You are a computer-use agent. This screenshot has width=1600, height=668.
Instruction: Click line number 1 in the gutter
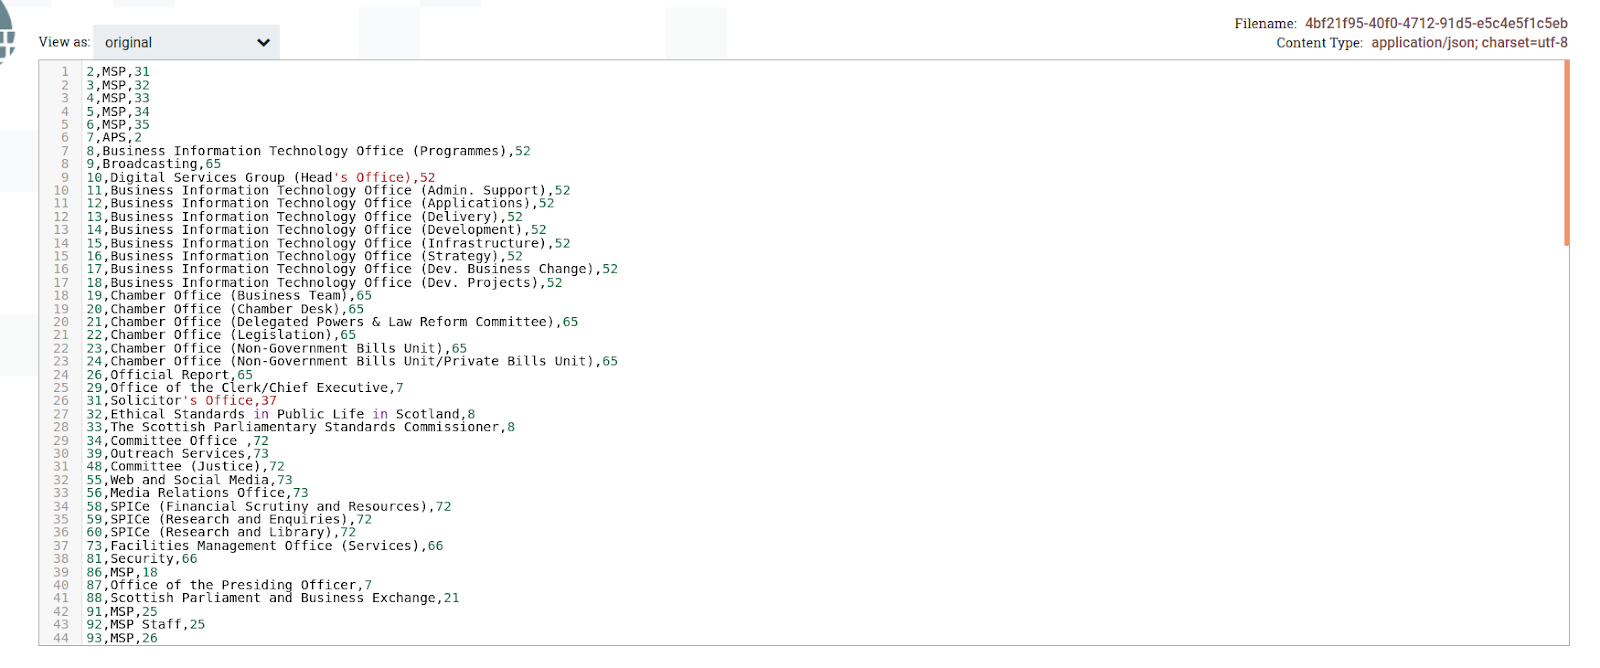point(65,72)
